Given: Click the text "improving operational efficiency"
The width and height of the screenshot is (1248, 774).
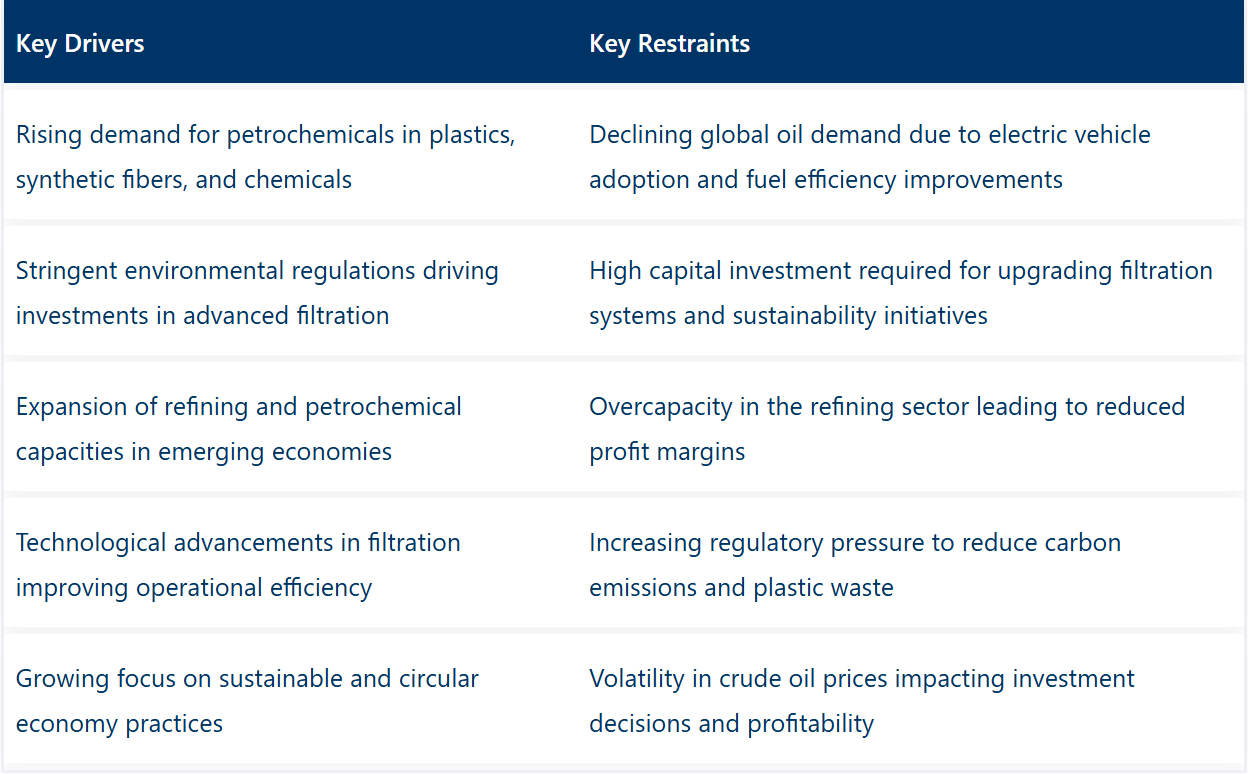Looking at the screenshot, I should (194, 588).
